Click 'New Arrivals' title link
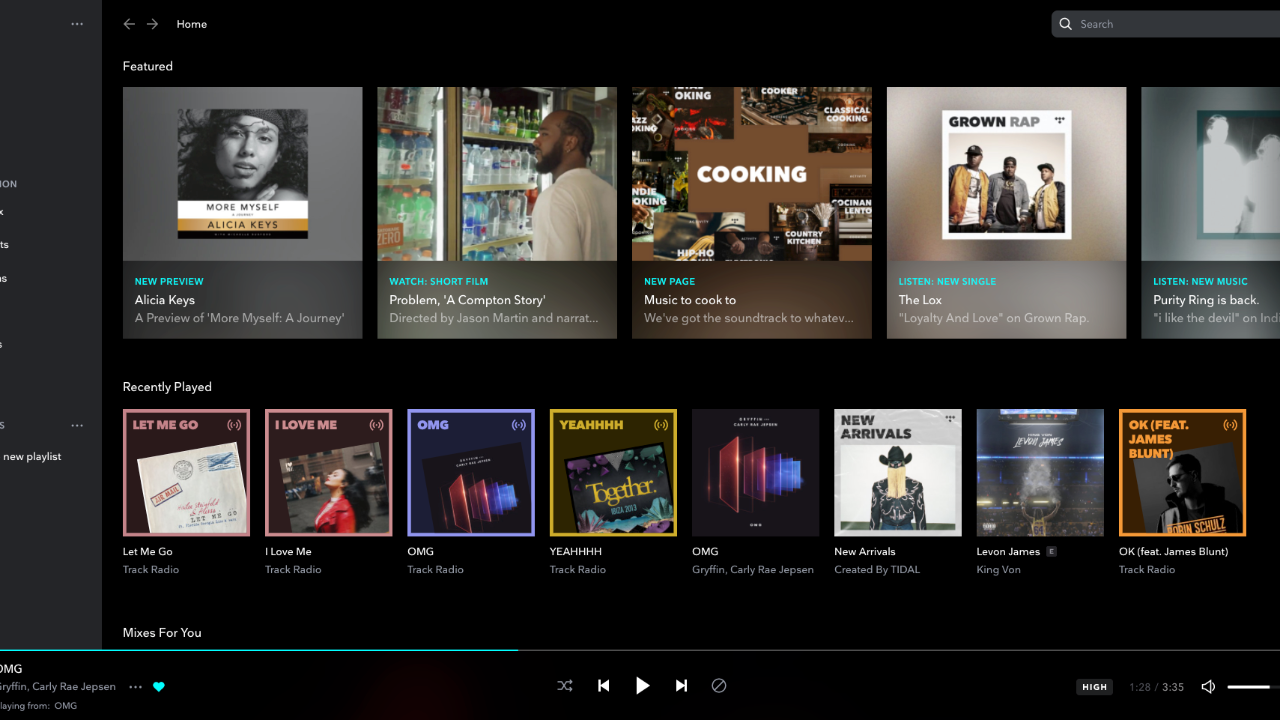The width and height of the screenshot is (1280, 720). coord(865,551)
